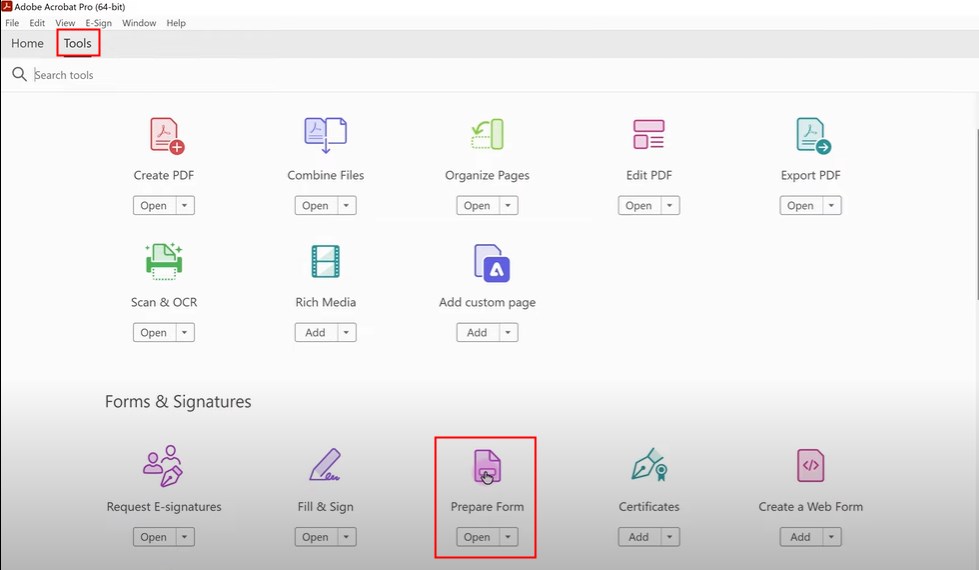Viewport: 979px width, 570px height.
Task: Select the Combine Files icon
Action: point(325,136)
